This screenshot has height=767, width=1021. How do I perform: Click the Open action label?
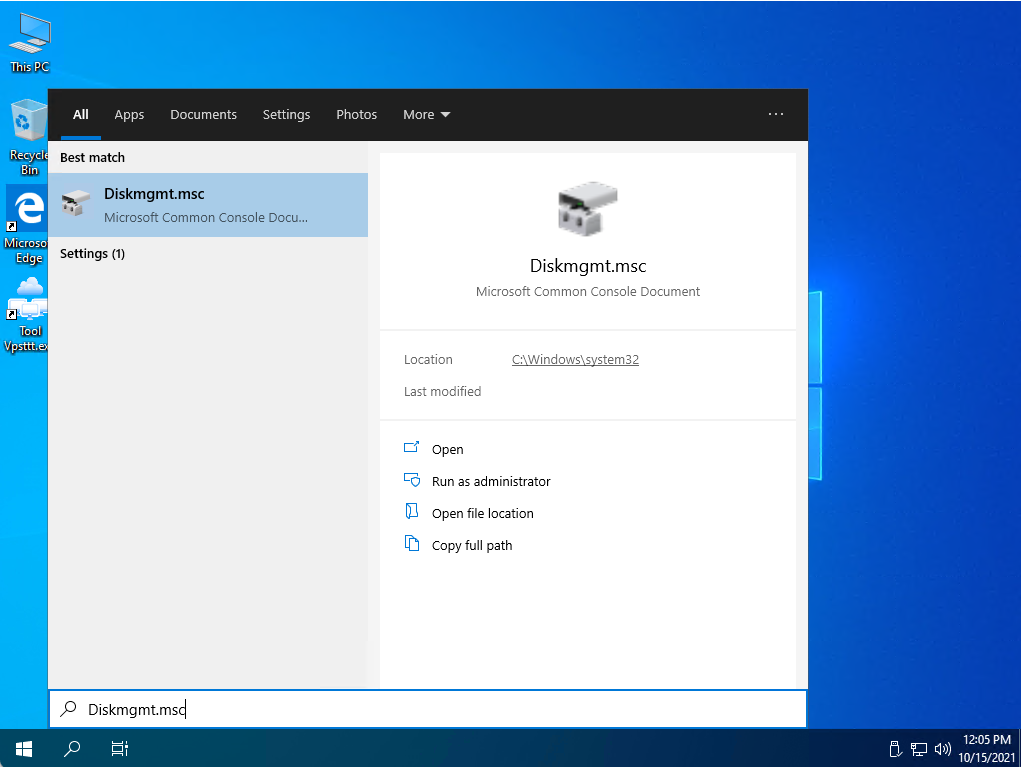[x=447, y=449]
